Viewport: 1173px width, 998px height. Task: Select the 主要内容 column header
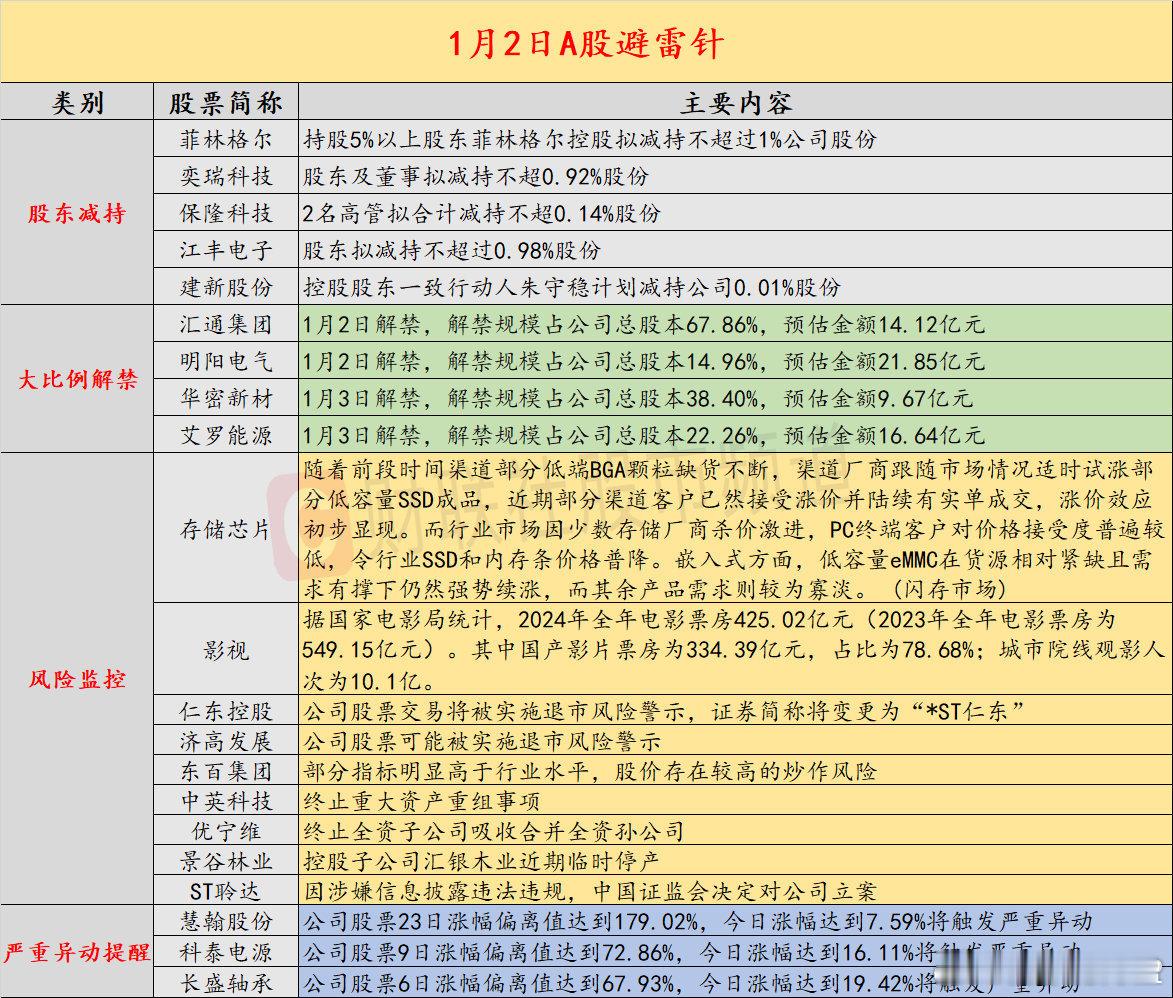point(735,102)
